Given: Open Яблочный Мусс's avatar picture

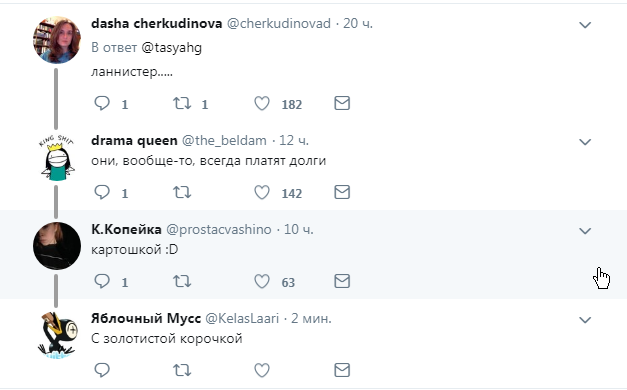Looking at the screenshot, I should coord(57,335).
